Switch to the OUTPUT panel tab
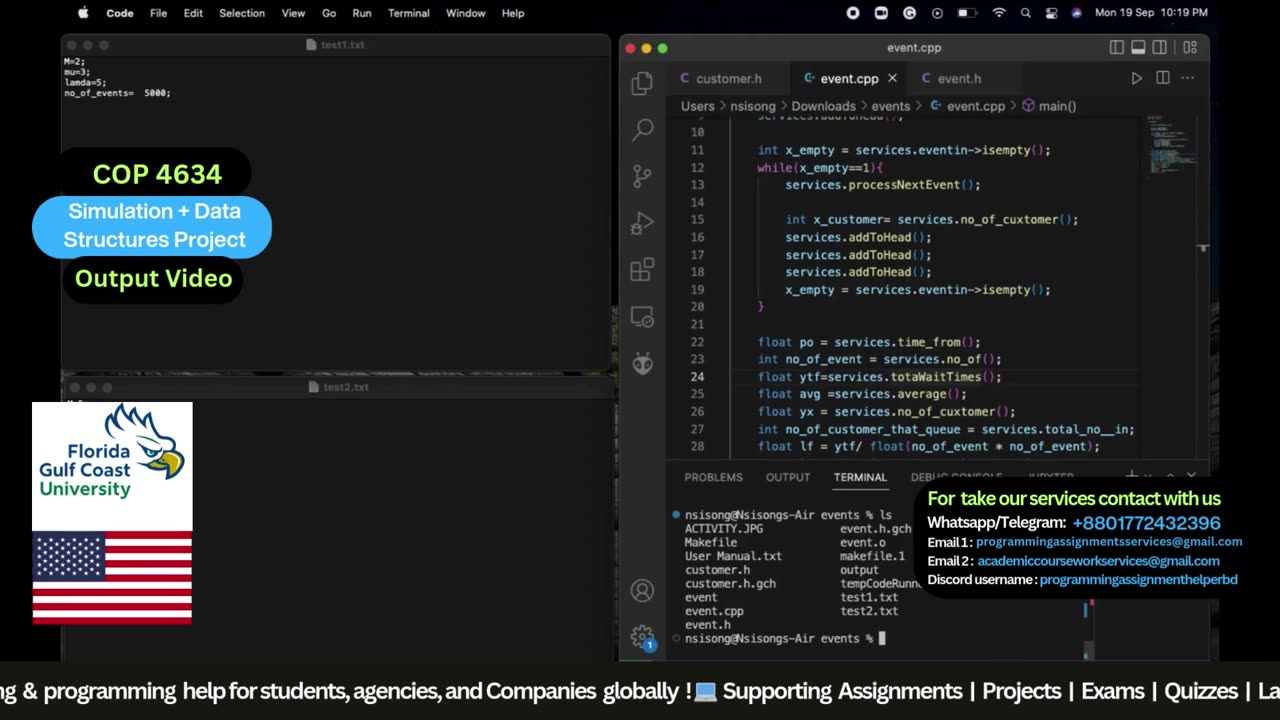Viewport: 1280px width, 720px height. [788, 478]
